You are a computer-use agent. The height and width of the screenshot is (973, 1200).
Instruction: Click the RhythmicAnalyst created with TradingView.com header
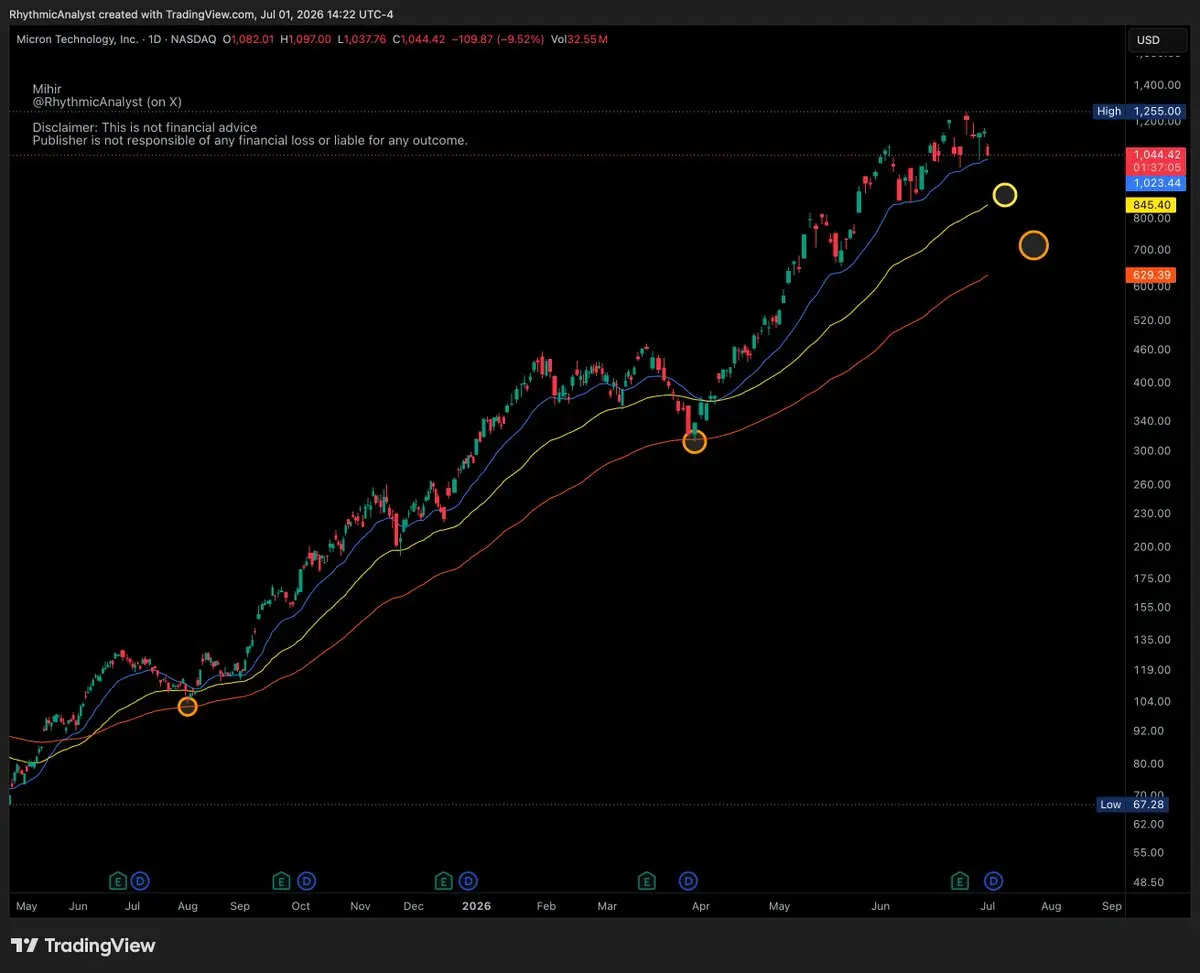click(132, 14)
